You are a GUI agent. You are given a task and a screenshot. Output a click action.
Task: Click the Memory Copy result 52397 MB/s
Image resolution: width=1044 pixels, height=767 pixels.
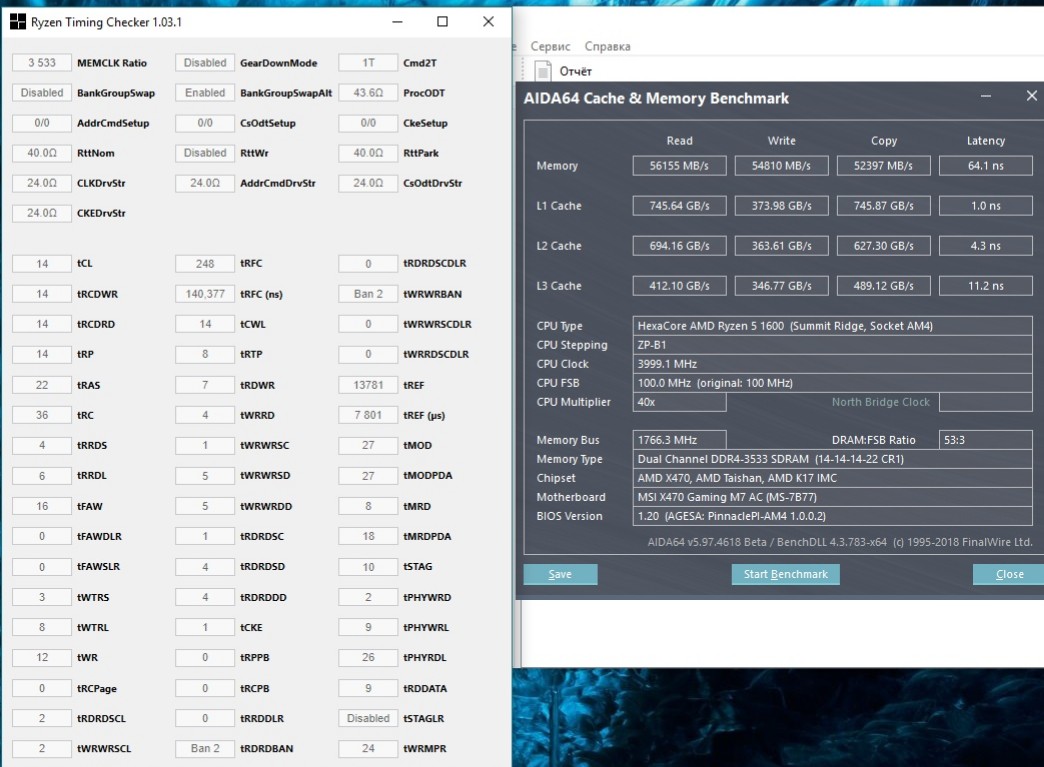pos(884,166)
